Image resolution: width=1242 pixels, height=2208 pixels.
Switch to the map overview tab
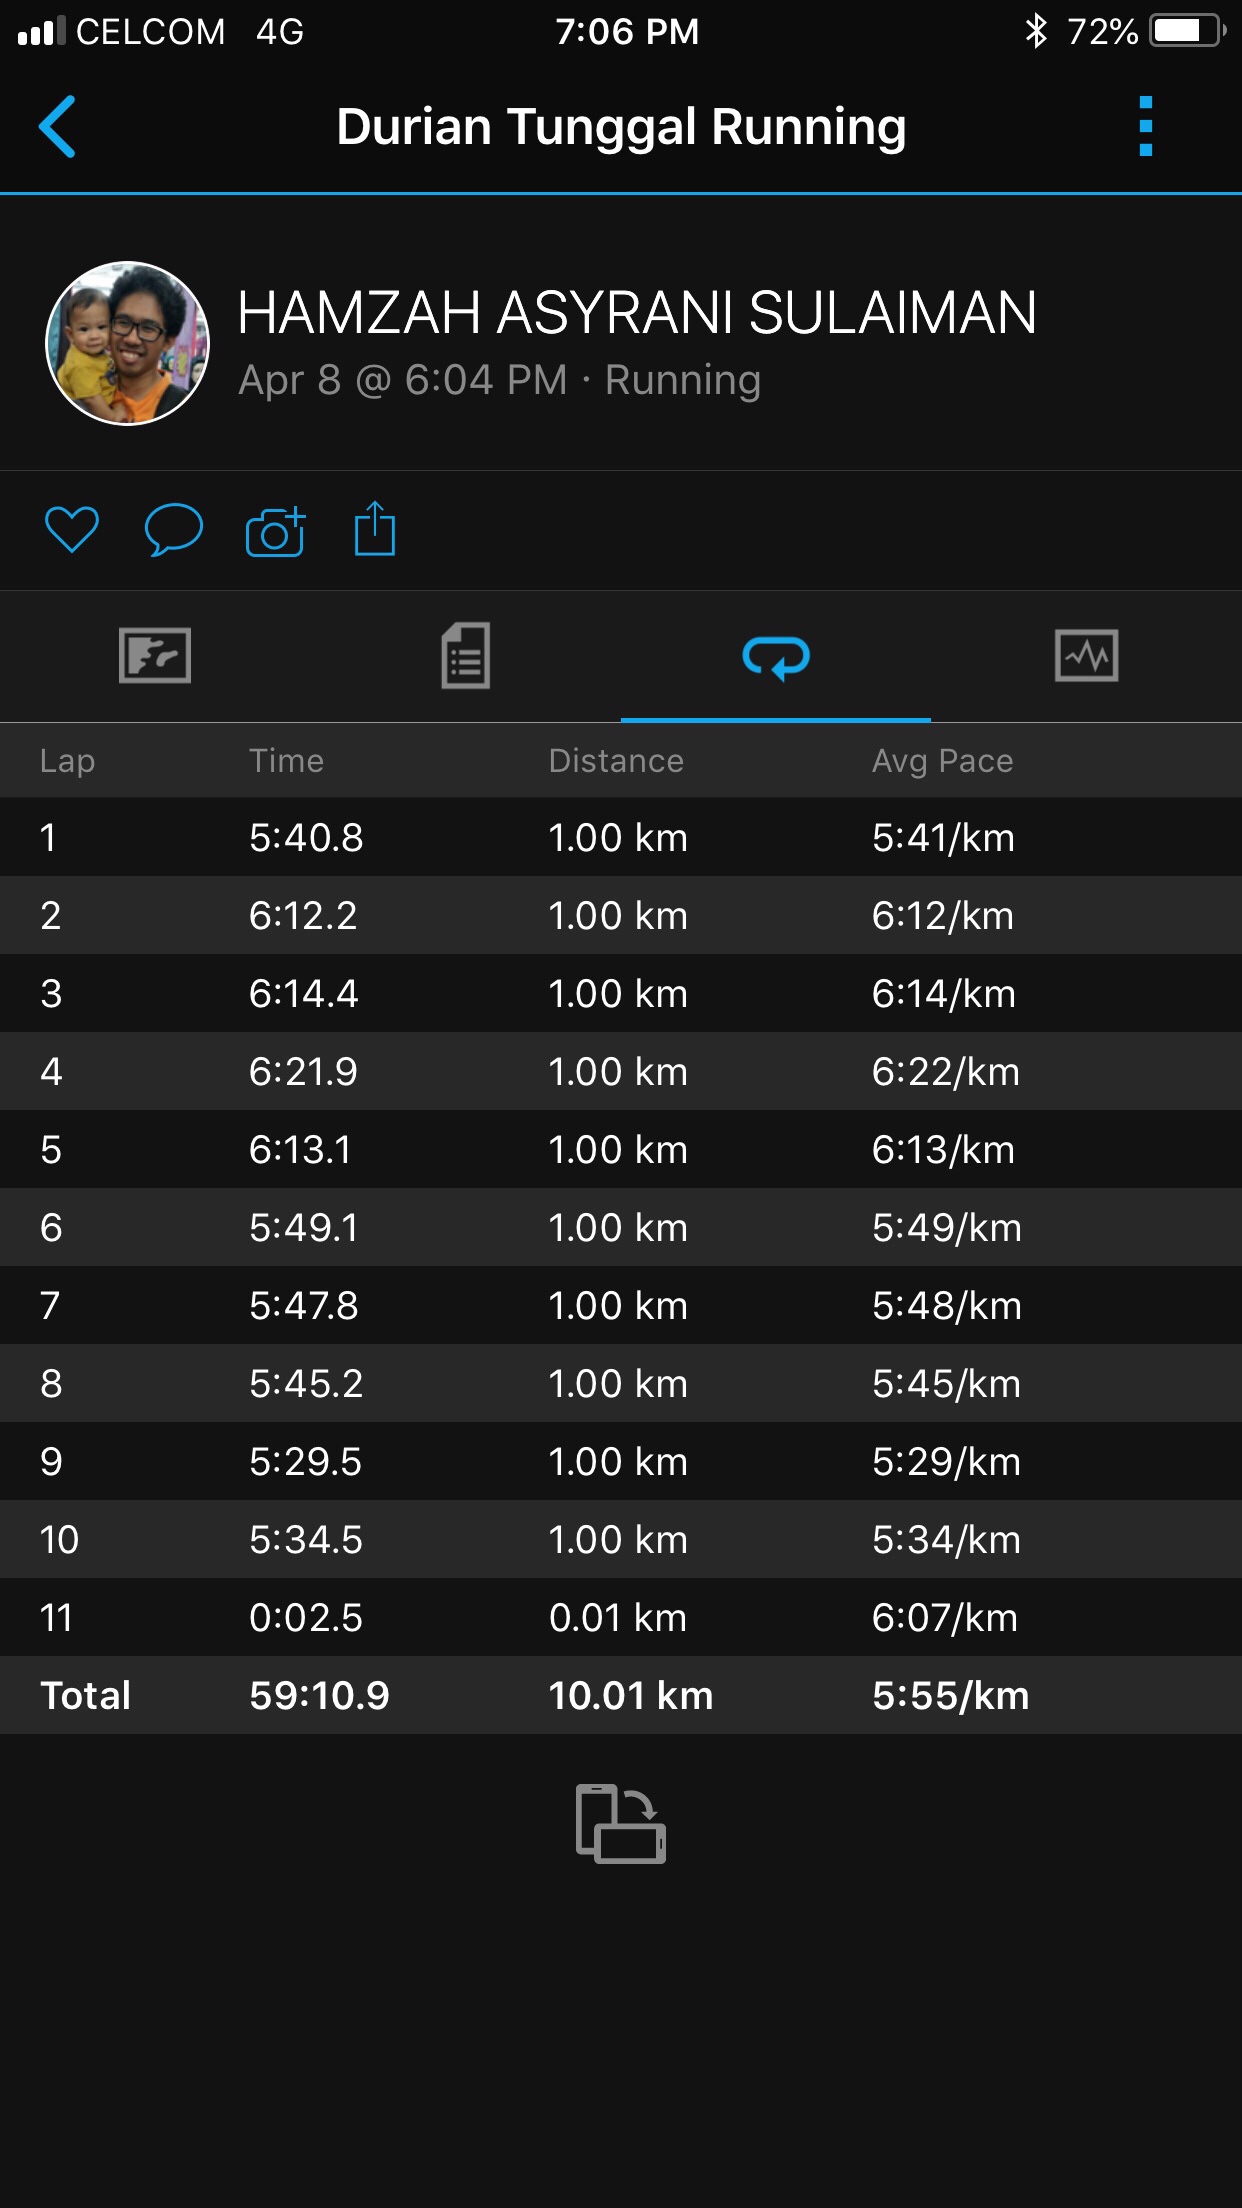pyautogui.click(x=155, y=656)
